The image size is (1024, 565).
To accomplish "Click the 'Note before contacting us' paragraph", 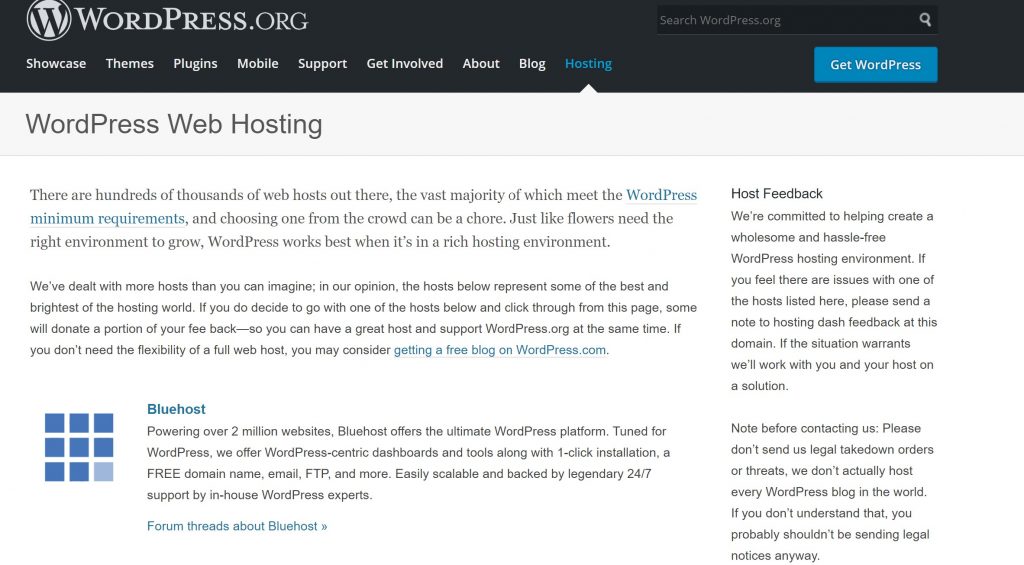I will [x=833, y=492].
